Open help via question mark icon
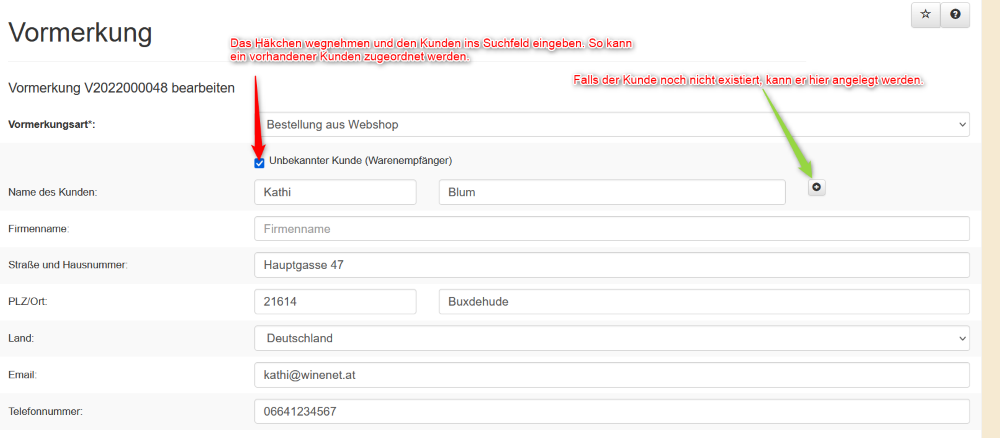Image resolution: width=1000 pixels, height=438 pixels. [x=955, y=14]
